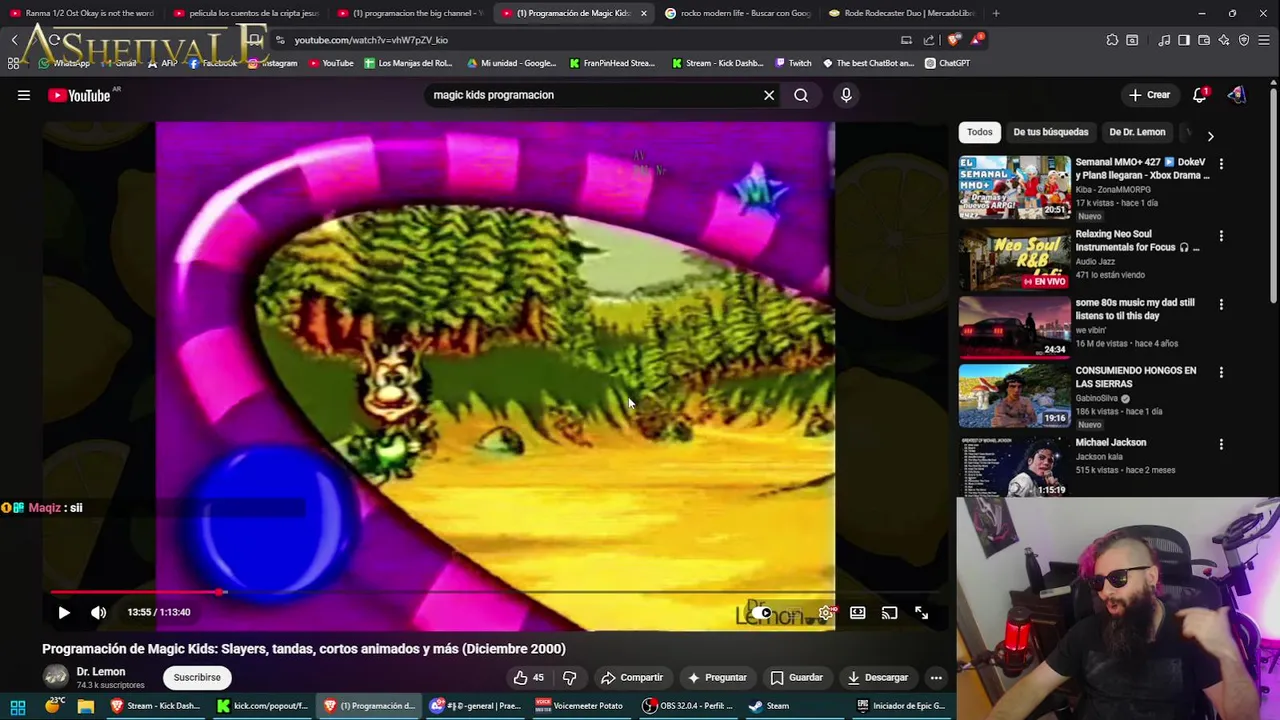Open the YouTube guide hamburger menu
This screenshot has height=720, width=1280.
point(24,95)
